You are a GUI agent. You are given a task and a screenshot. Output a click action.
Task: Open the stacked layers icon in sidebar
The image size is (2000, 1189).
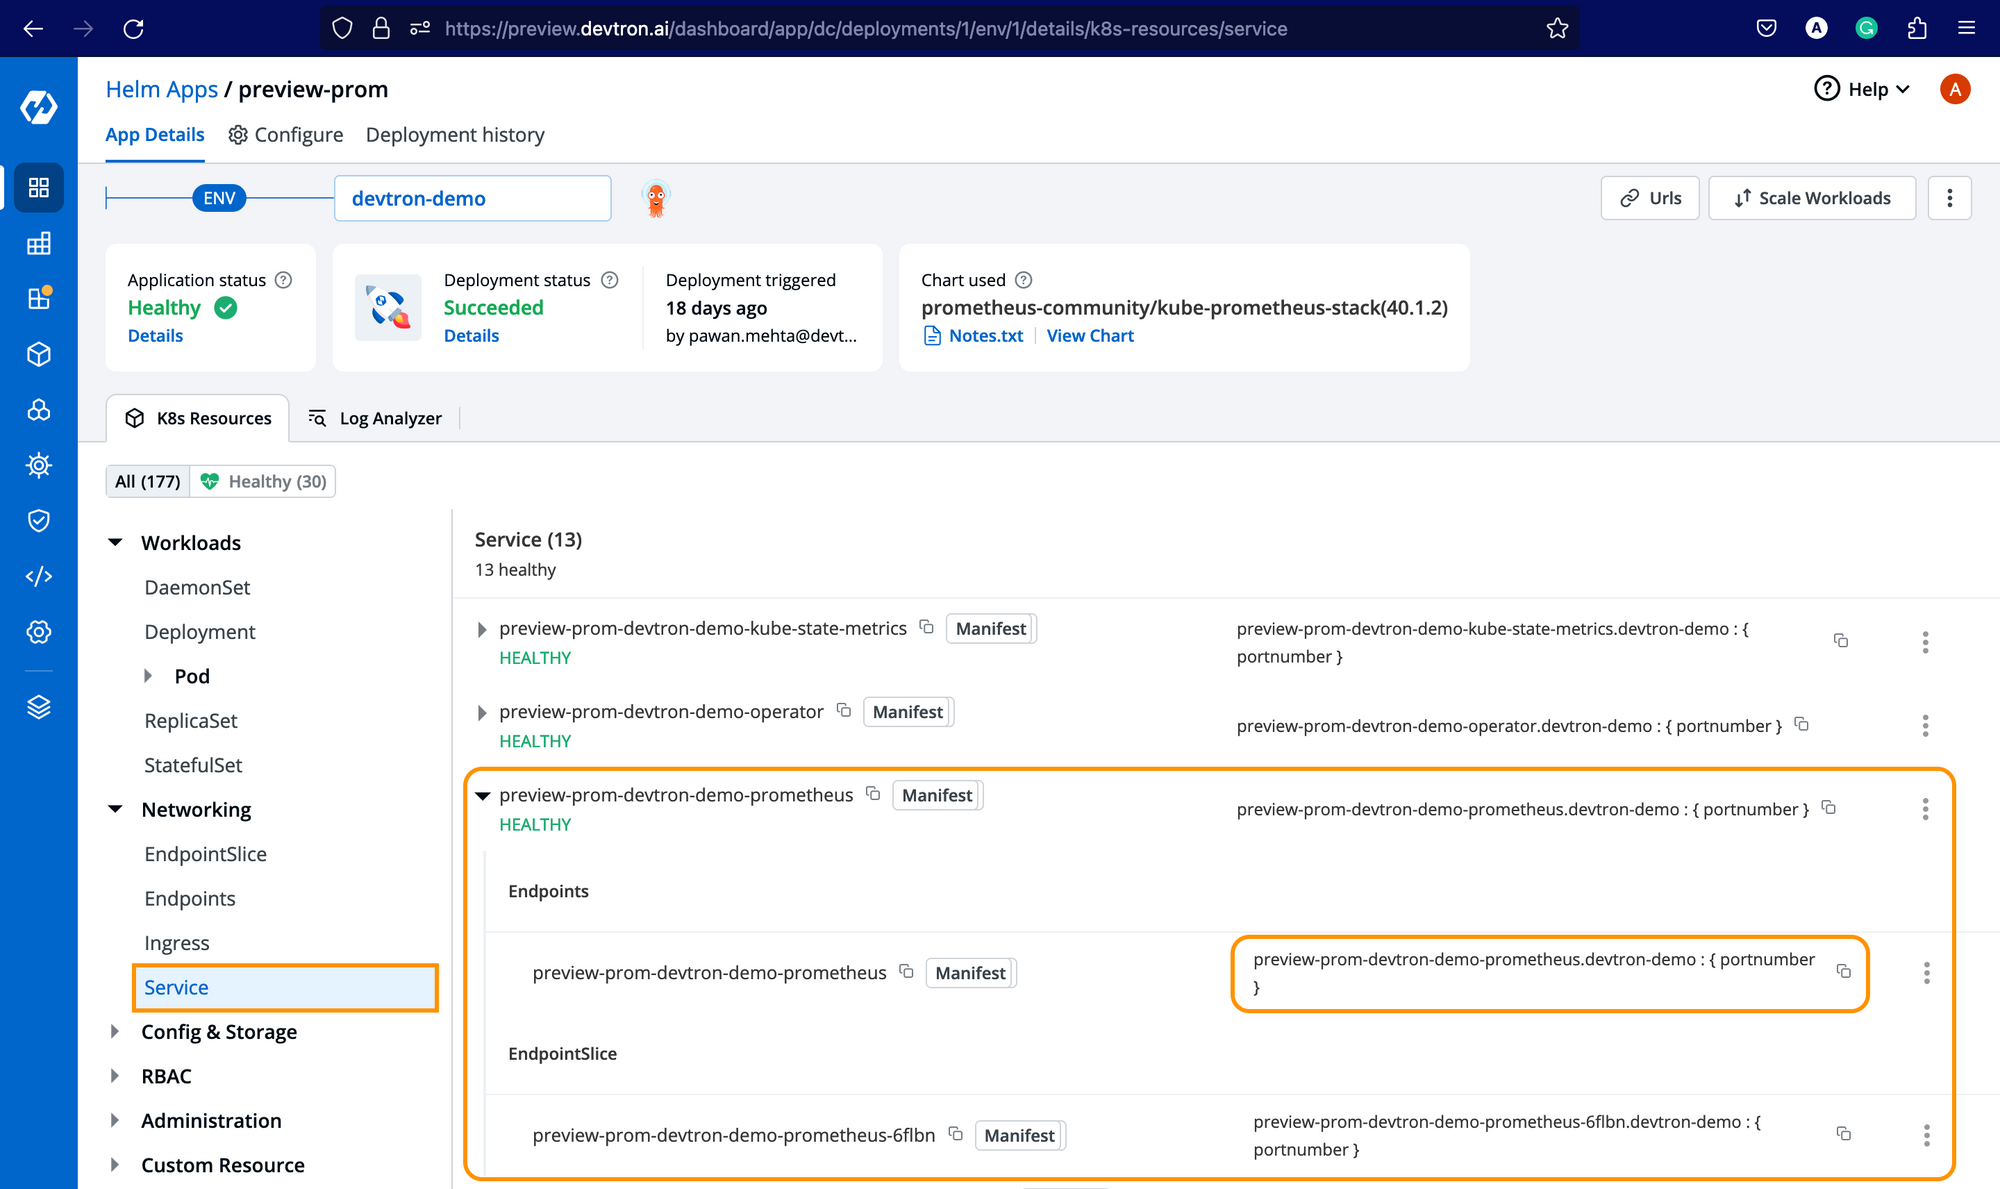39,707
